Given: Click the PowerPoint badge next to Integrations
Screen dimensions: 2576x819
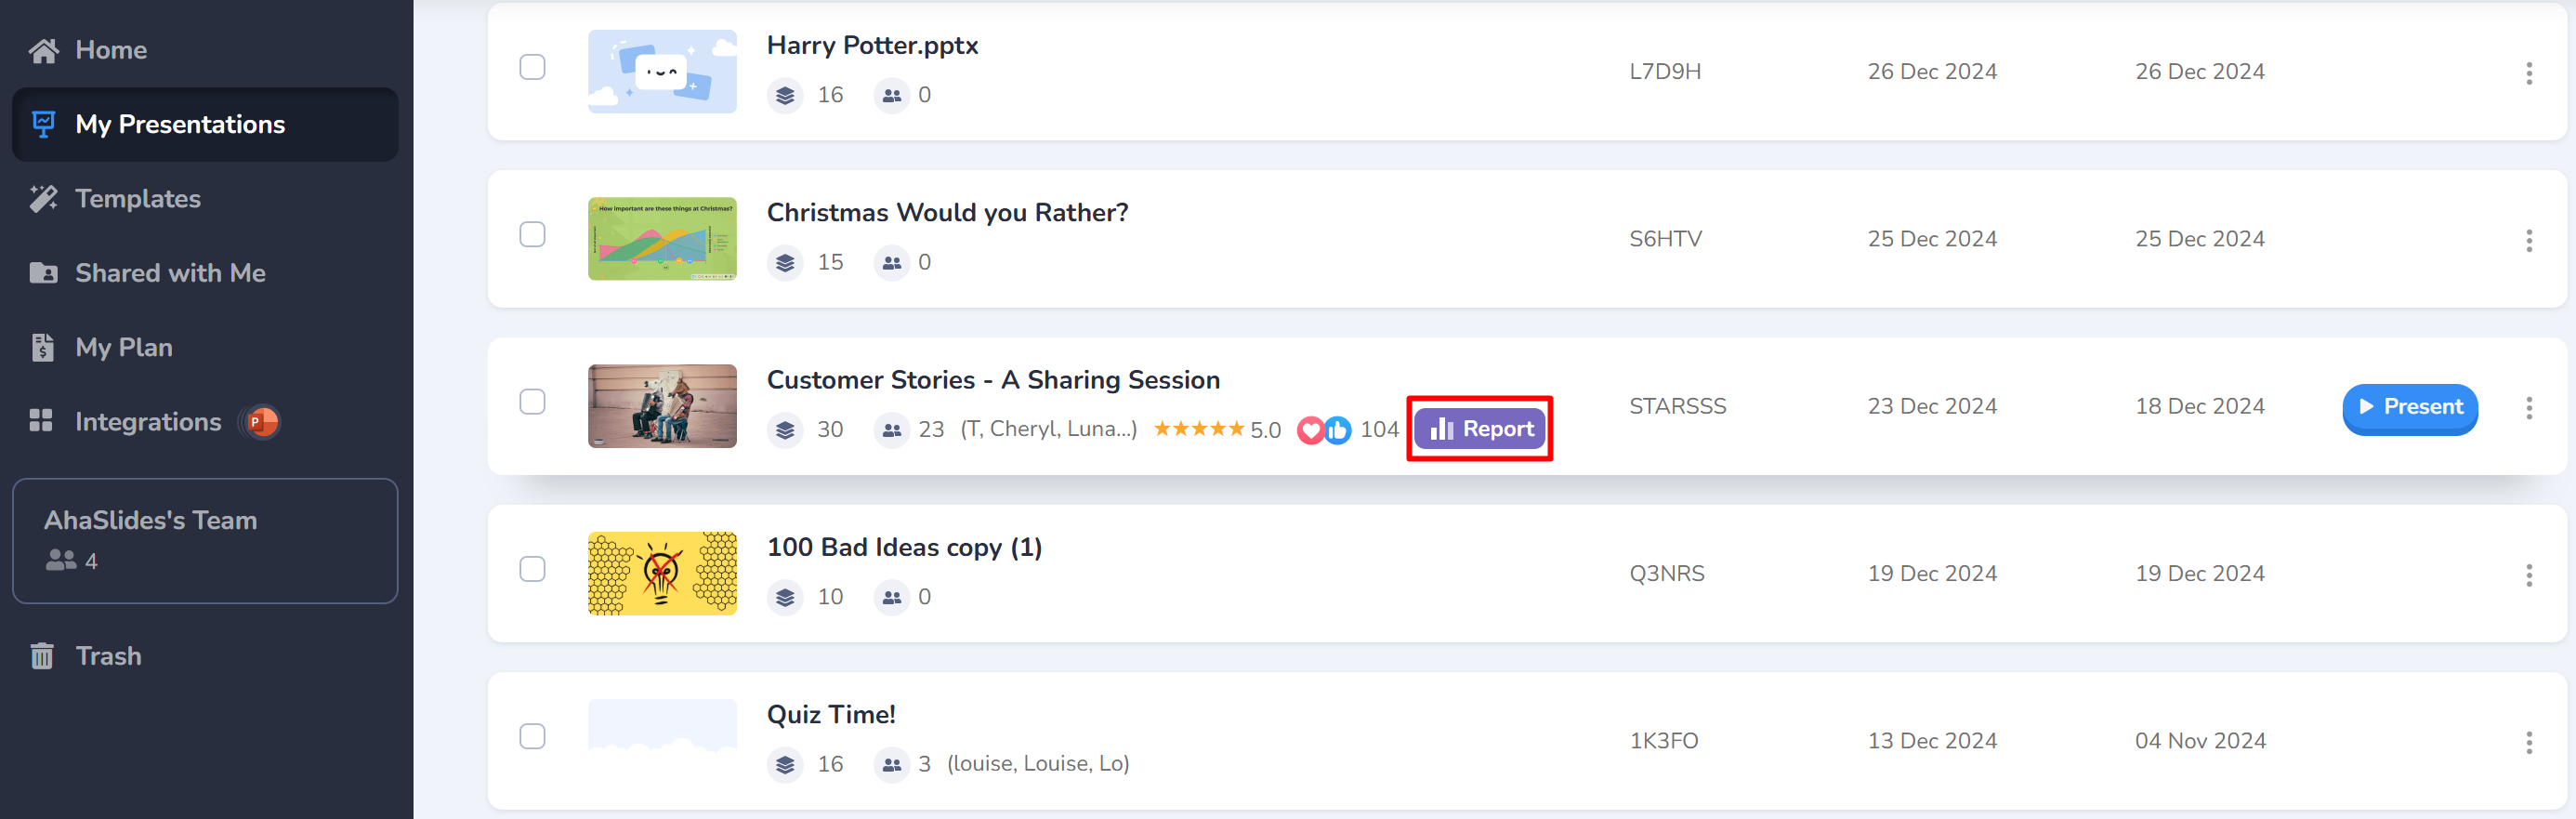Looking at the screenshot, I should [260, 422].
